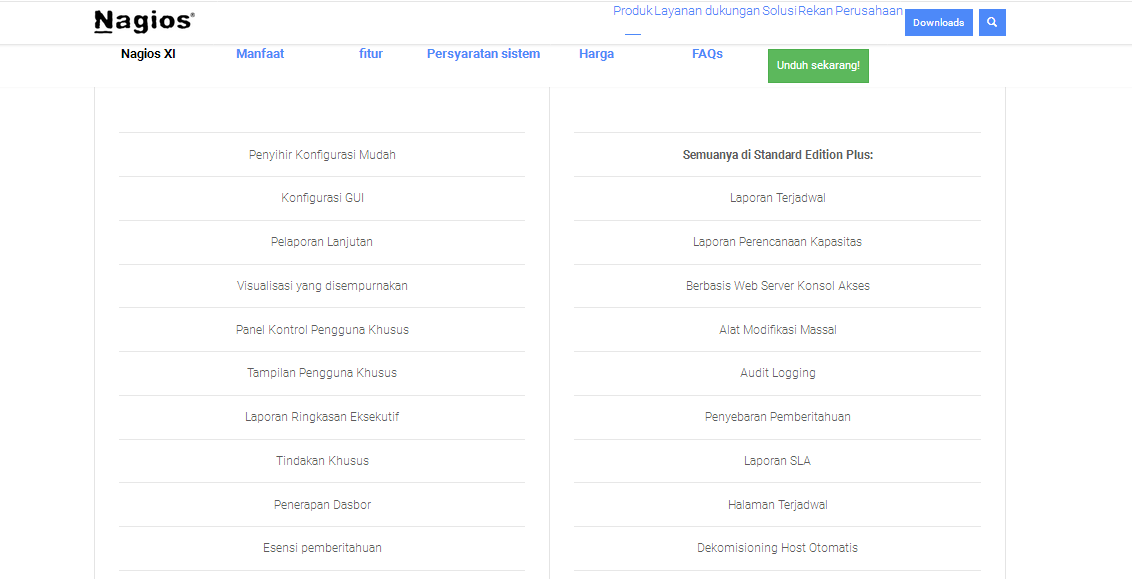Select the fitur tab
1132x579 pixels.
tap(371, 54)
